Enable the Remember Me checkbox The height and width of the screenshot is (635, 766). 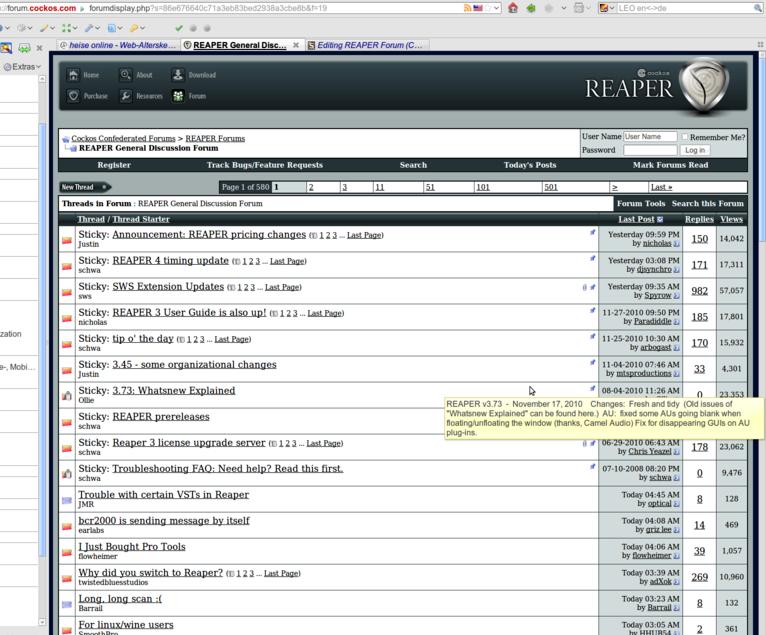[684, 137]
